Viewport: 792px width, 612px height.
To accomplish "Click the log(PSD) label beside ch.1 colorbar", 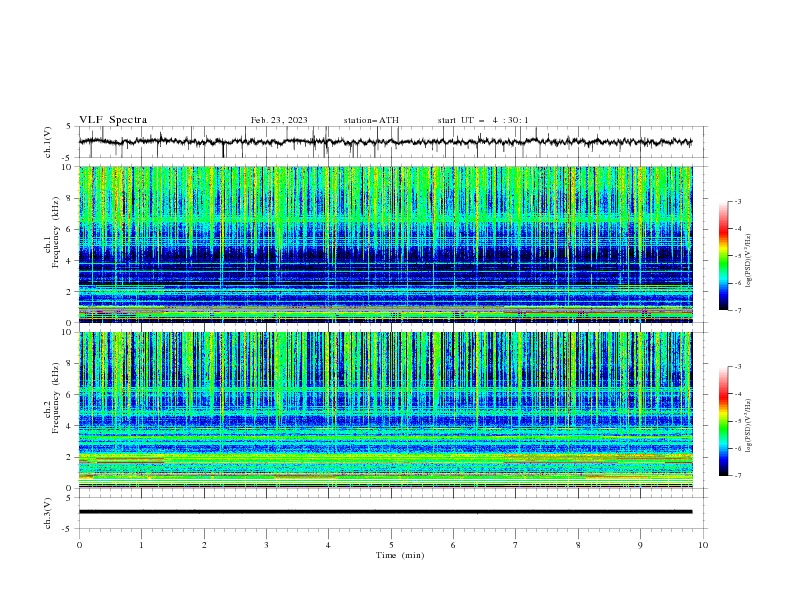I will (748, 261).
